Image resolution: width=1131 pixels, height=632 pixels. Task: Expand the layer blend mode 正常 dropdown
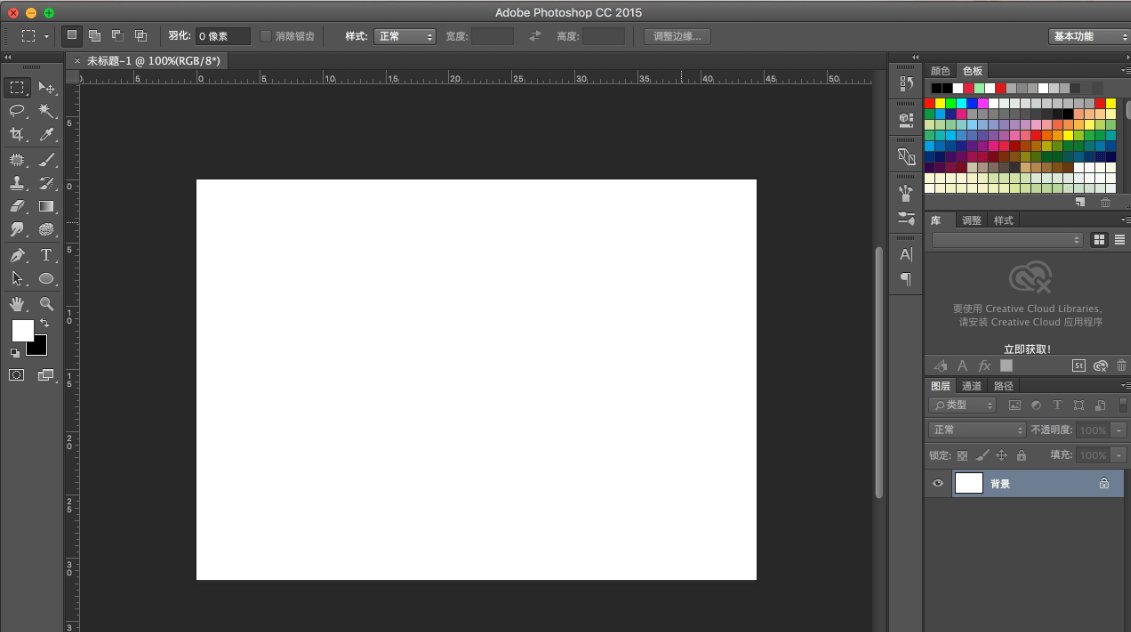tap(977, 430)
